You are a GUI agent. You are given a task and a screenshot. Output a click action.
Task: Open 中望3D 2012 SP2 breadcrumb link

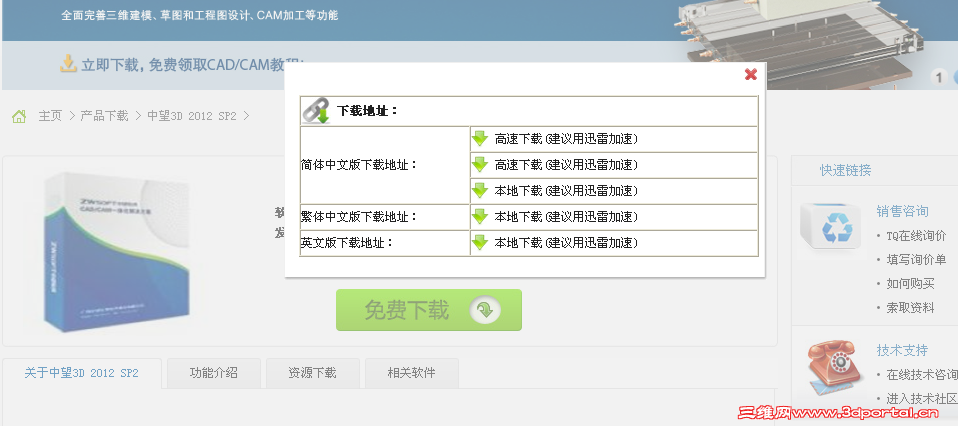pos(192,116)
